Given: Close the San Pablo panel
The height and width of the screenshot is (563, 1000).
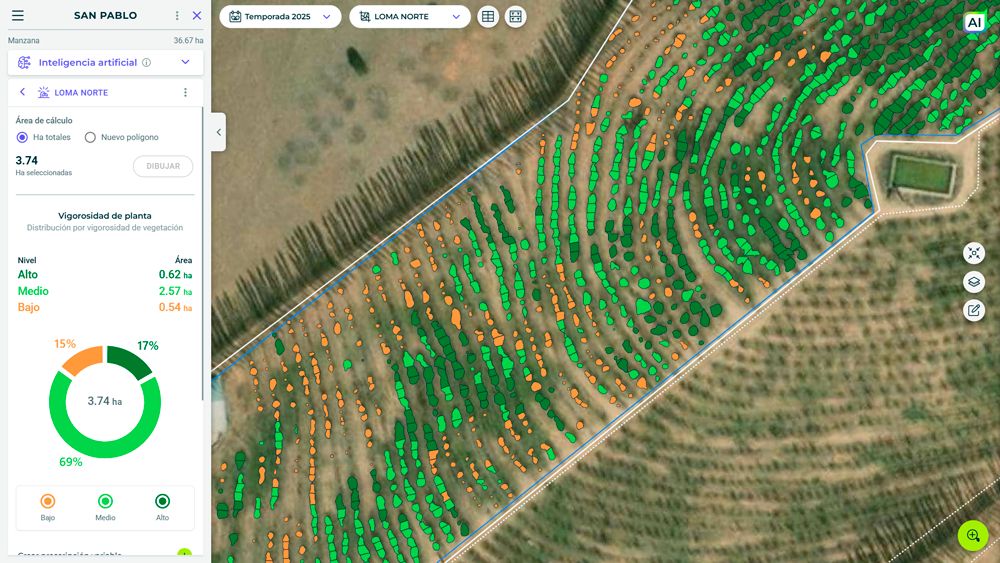Looking at the screenshot, I should (x=197, y=16).
